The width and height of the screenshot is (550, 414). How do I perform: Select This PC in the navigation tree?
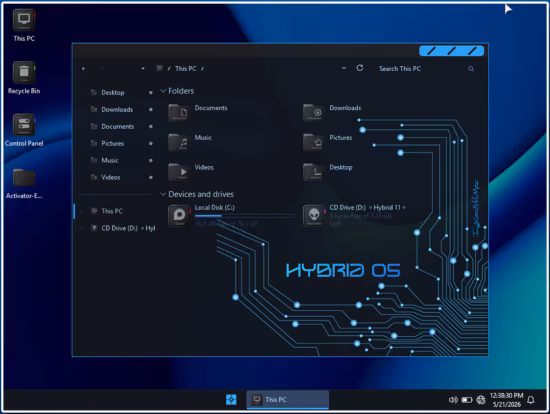[112, 211]
